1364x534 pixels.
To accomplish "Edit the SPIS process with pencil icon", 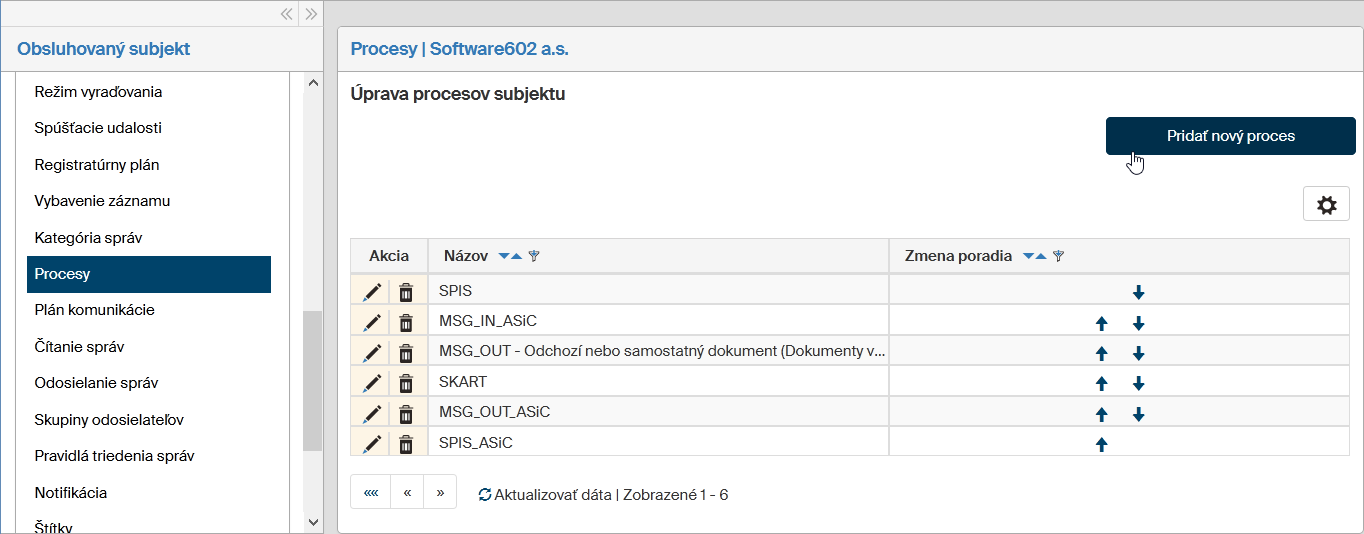I will [372, 292].
